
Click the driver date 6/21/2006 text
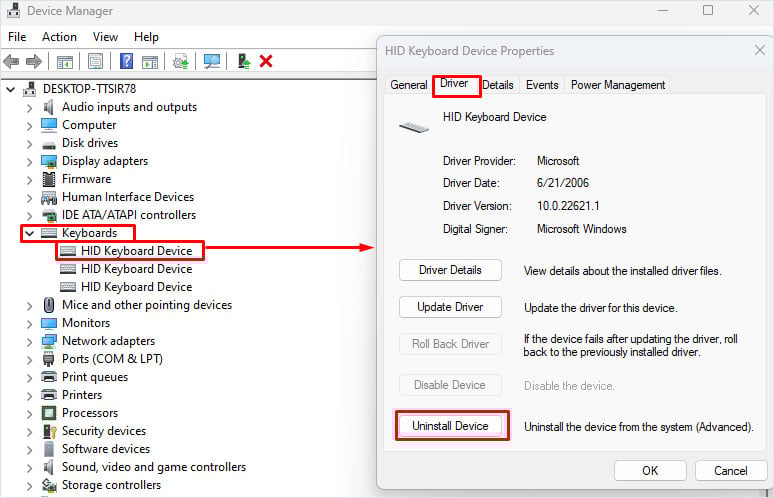563,183
